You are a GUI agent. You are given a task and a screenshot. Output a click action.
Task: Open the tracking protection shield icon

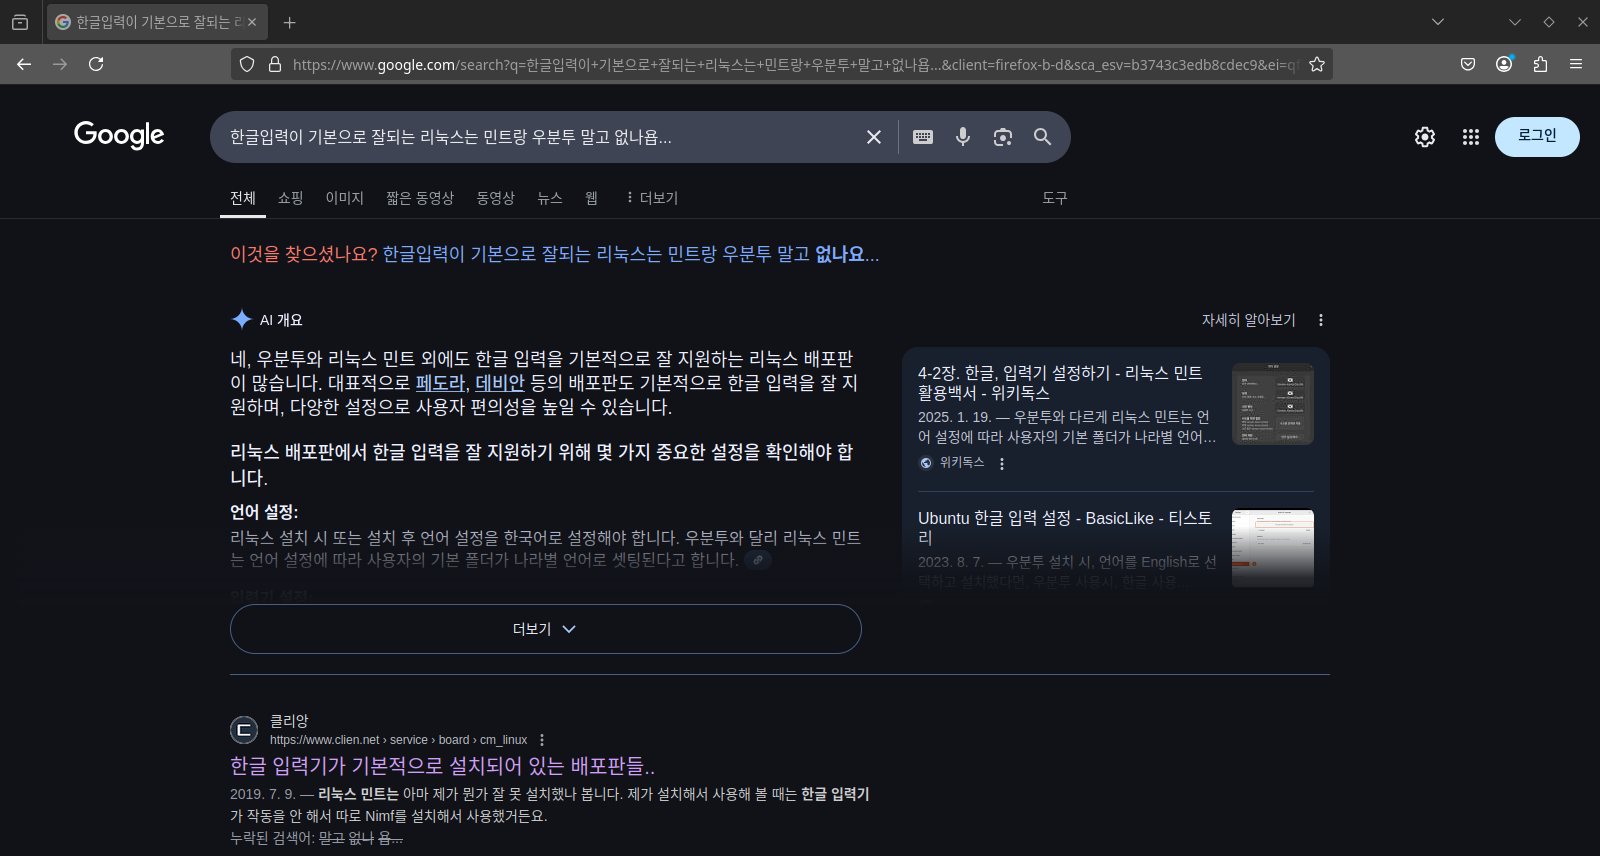click(247, 64)
